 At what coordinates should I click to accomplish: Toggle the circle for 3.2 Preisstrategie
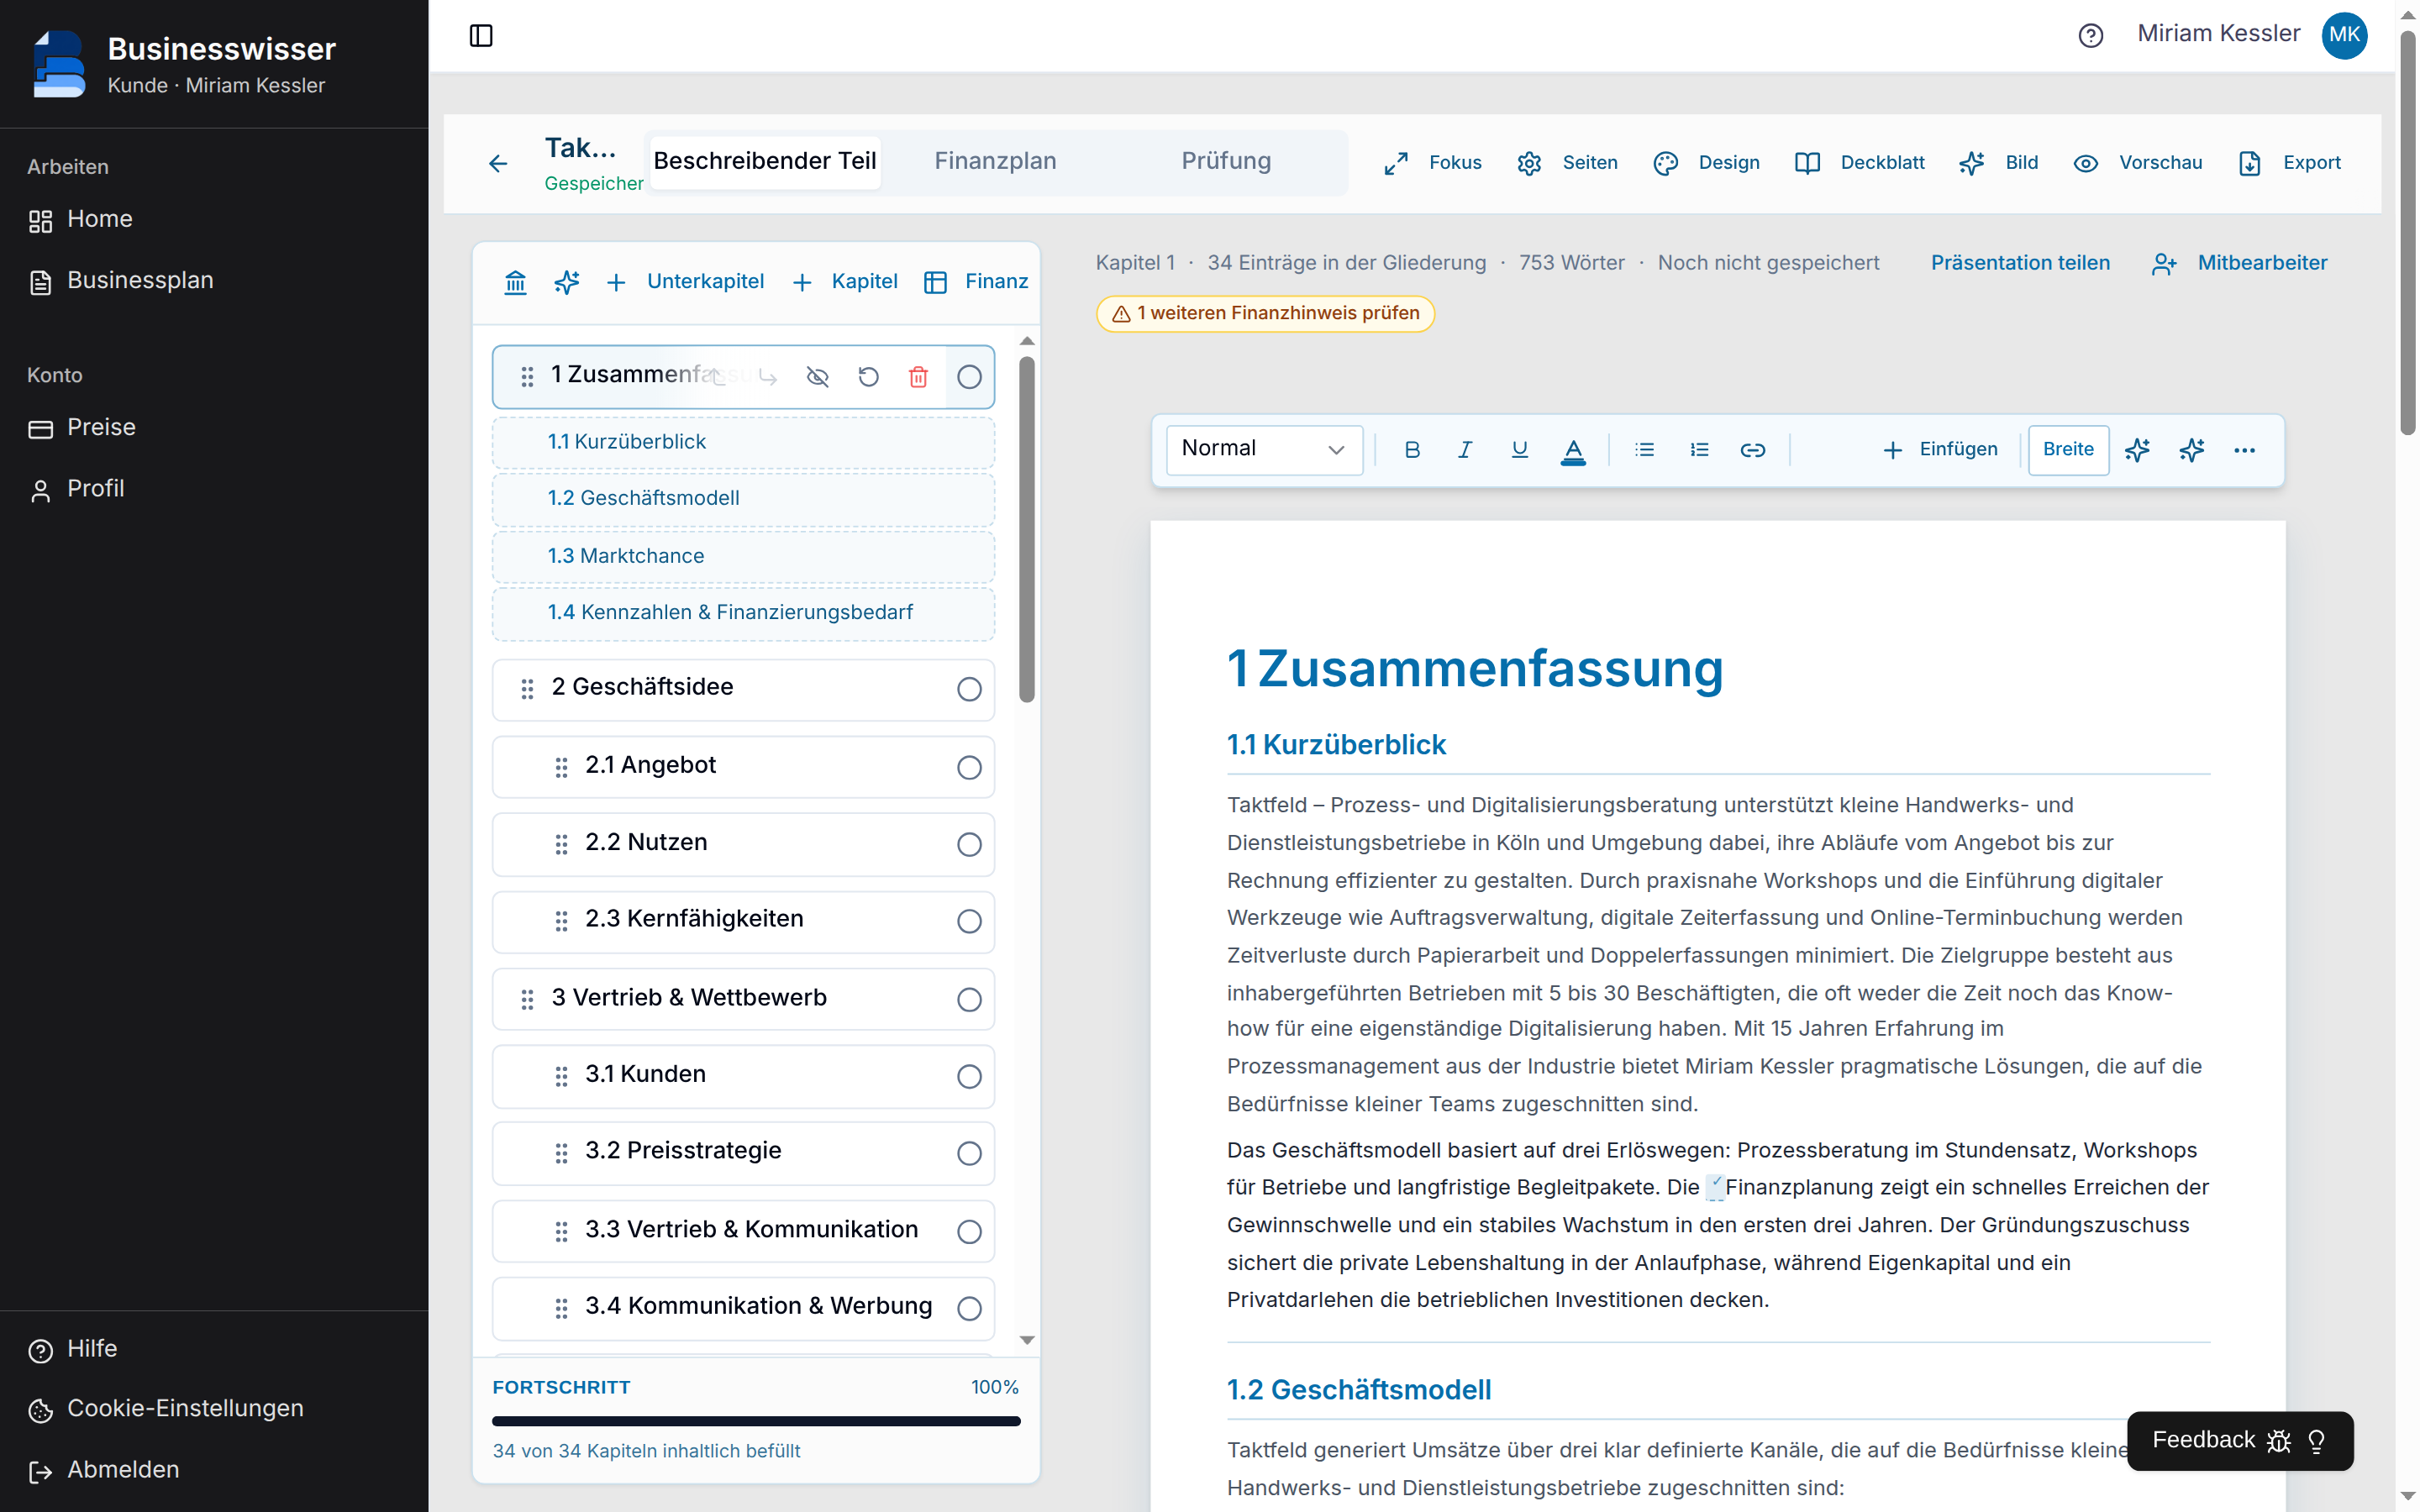tap(969, 1153)
